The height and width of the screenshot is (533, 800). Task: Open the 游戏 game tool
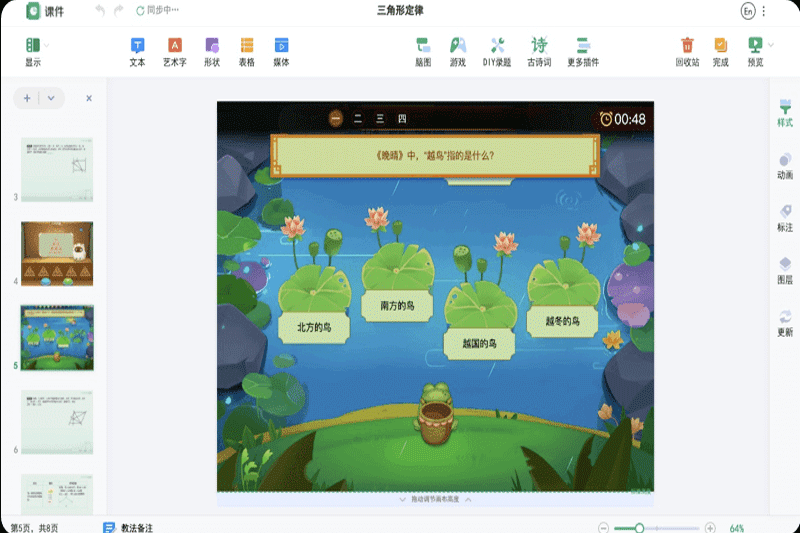pos(458,52)
